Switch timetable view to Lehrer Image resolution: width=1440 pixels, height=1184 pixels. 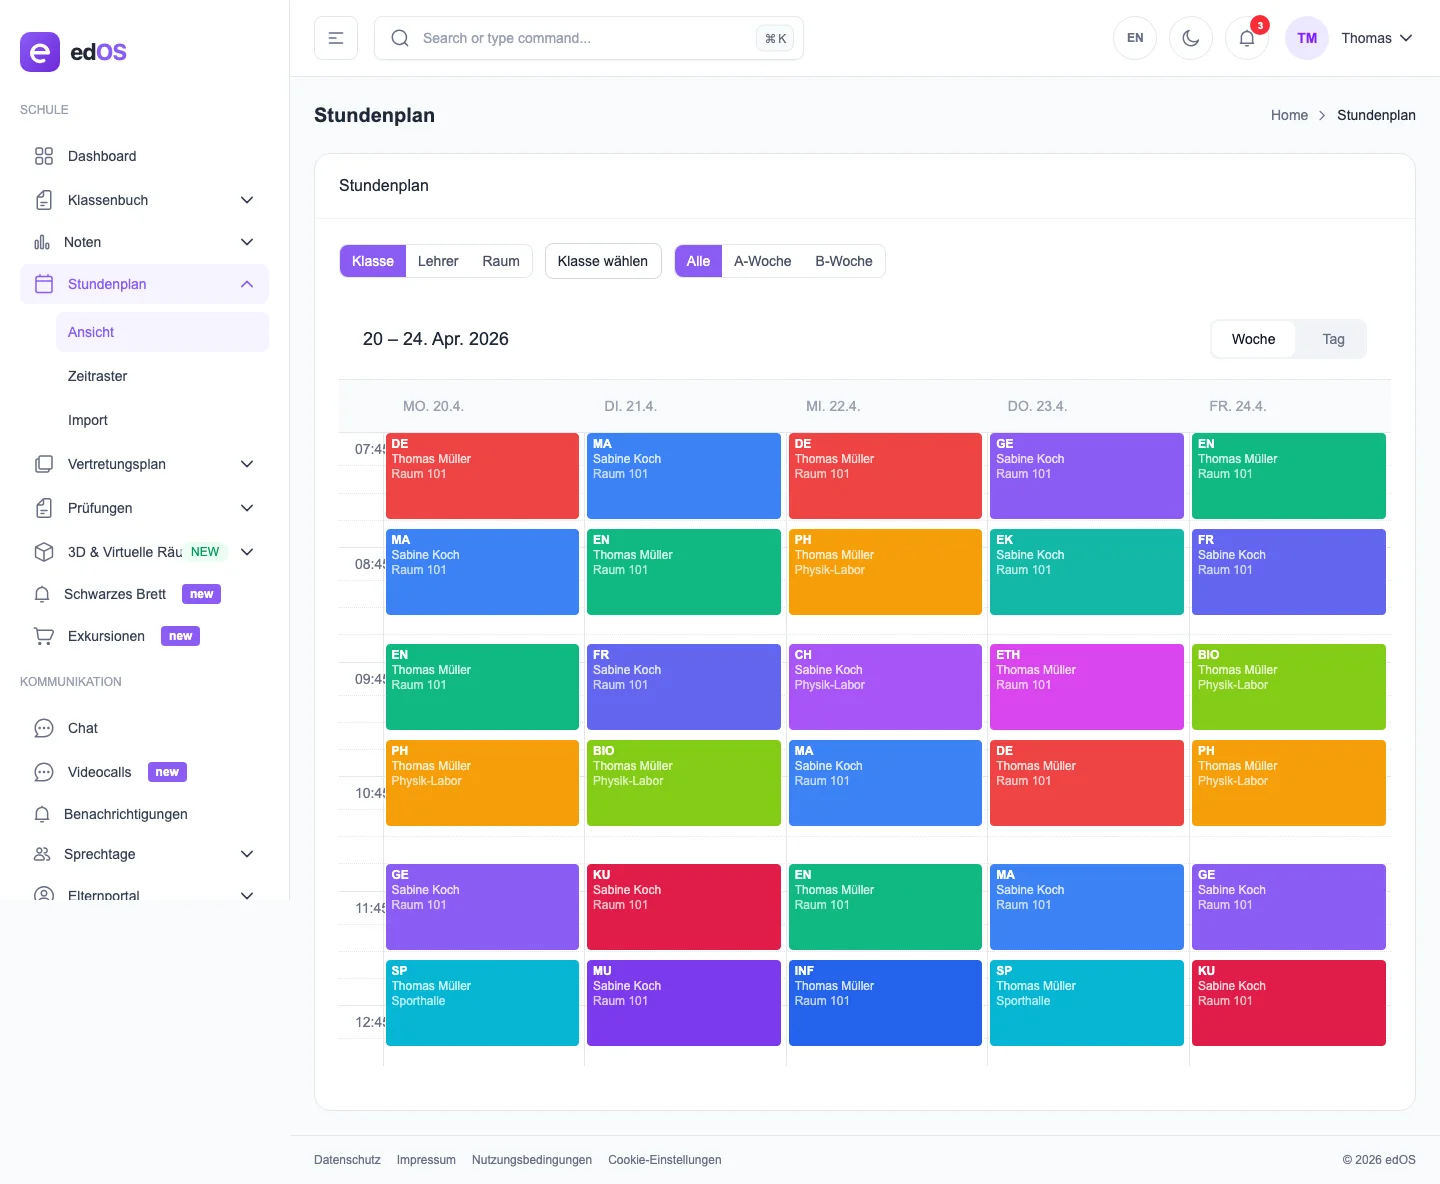(x=438, y=261)
